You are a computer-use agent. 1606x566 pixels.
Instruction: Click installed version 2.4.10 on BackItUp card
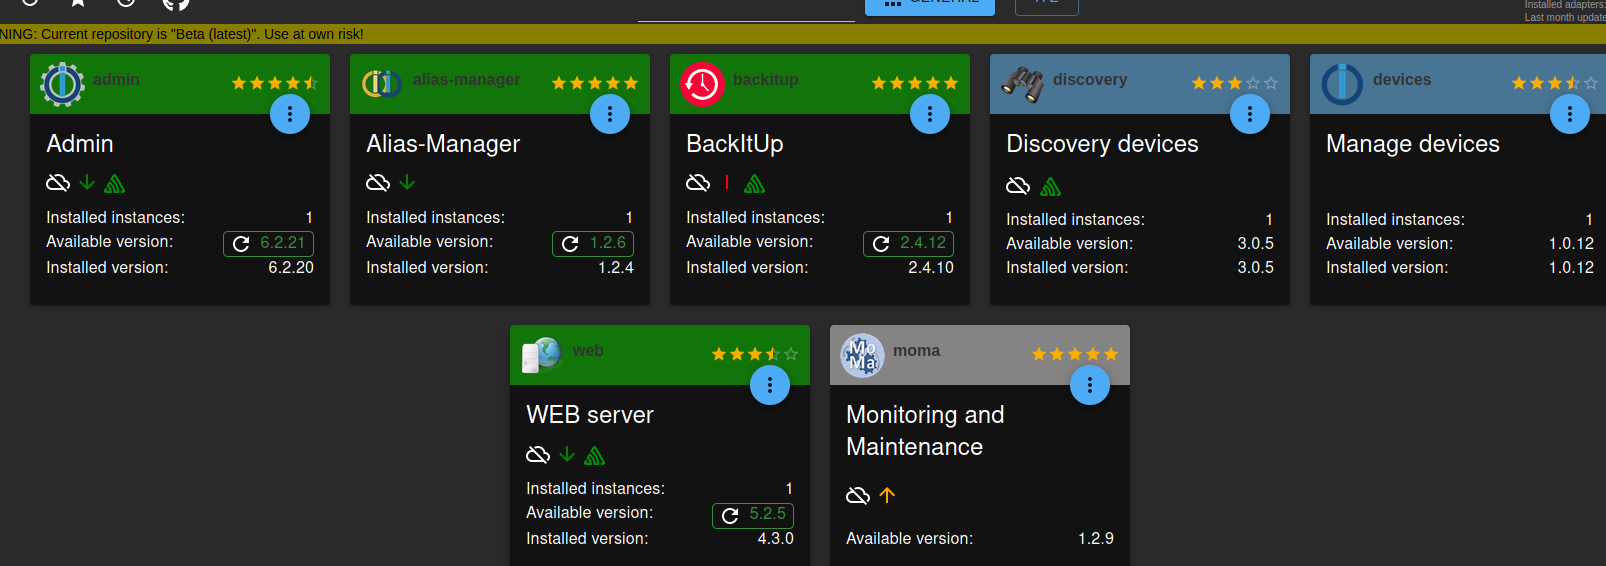pyautogui.click(x=931, y=268)
